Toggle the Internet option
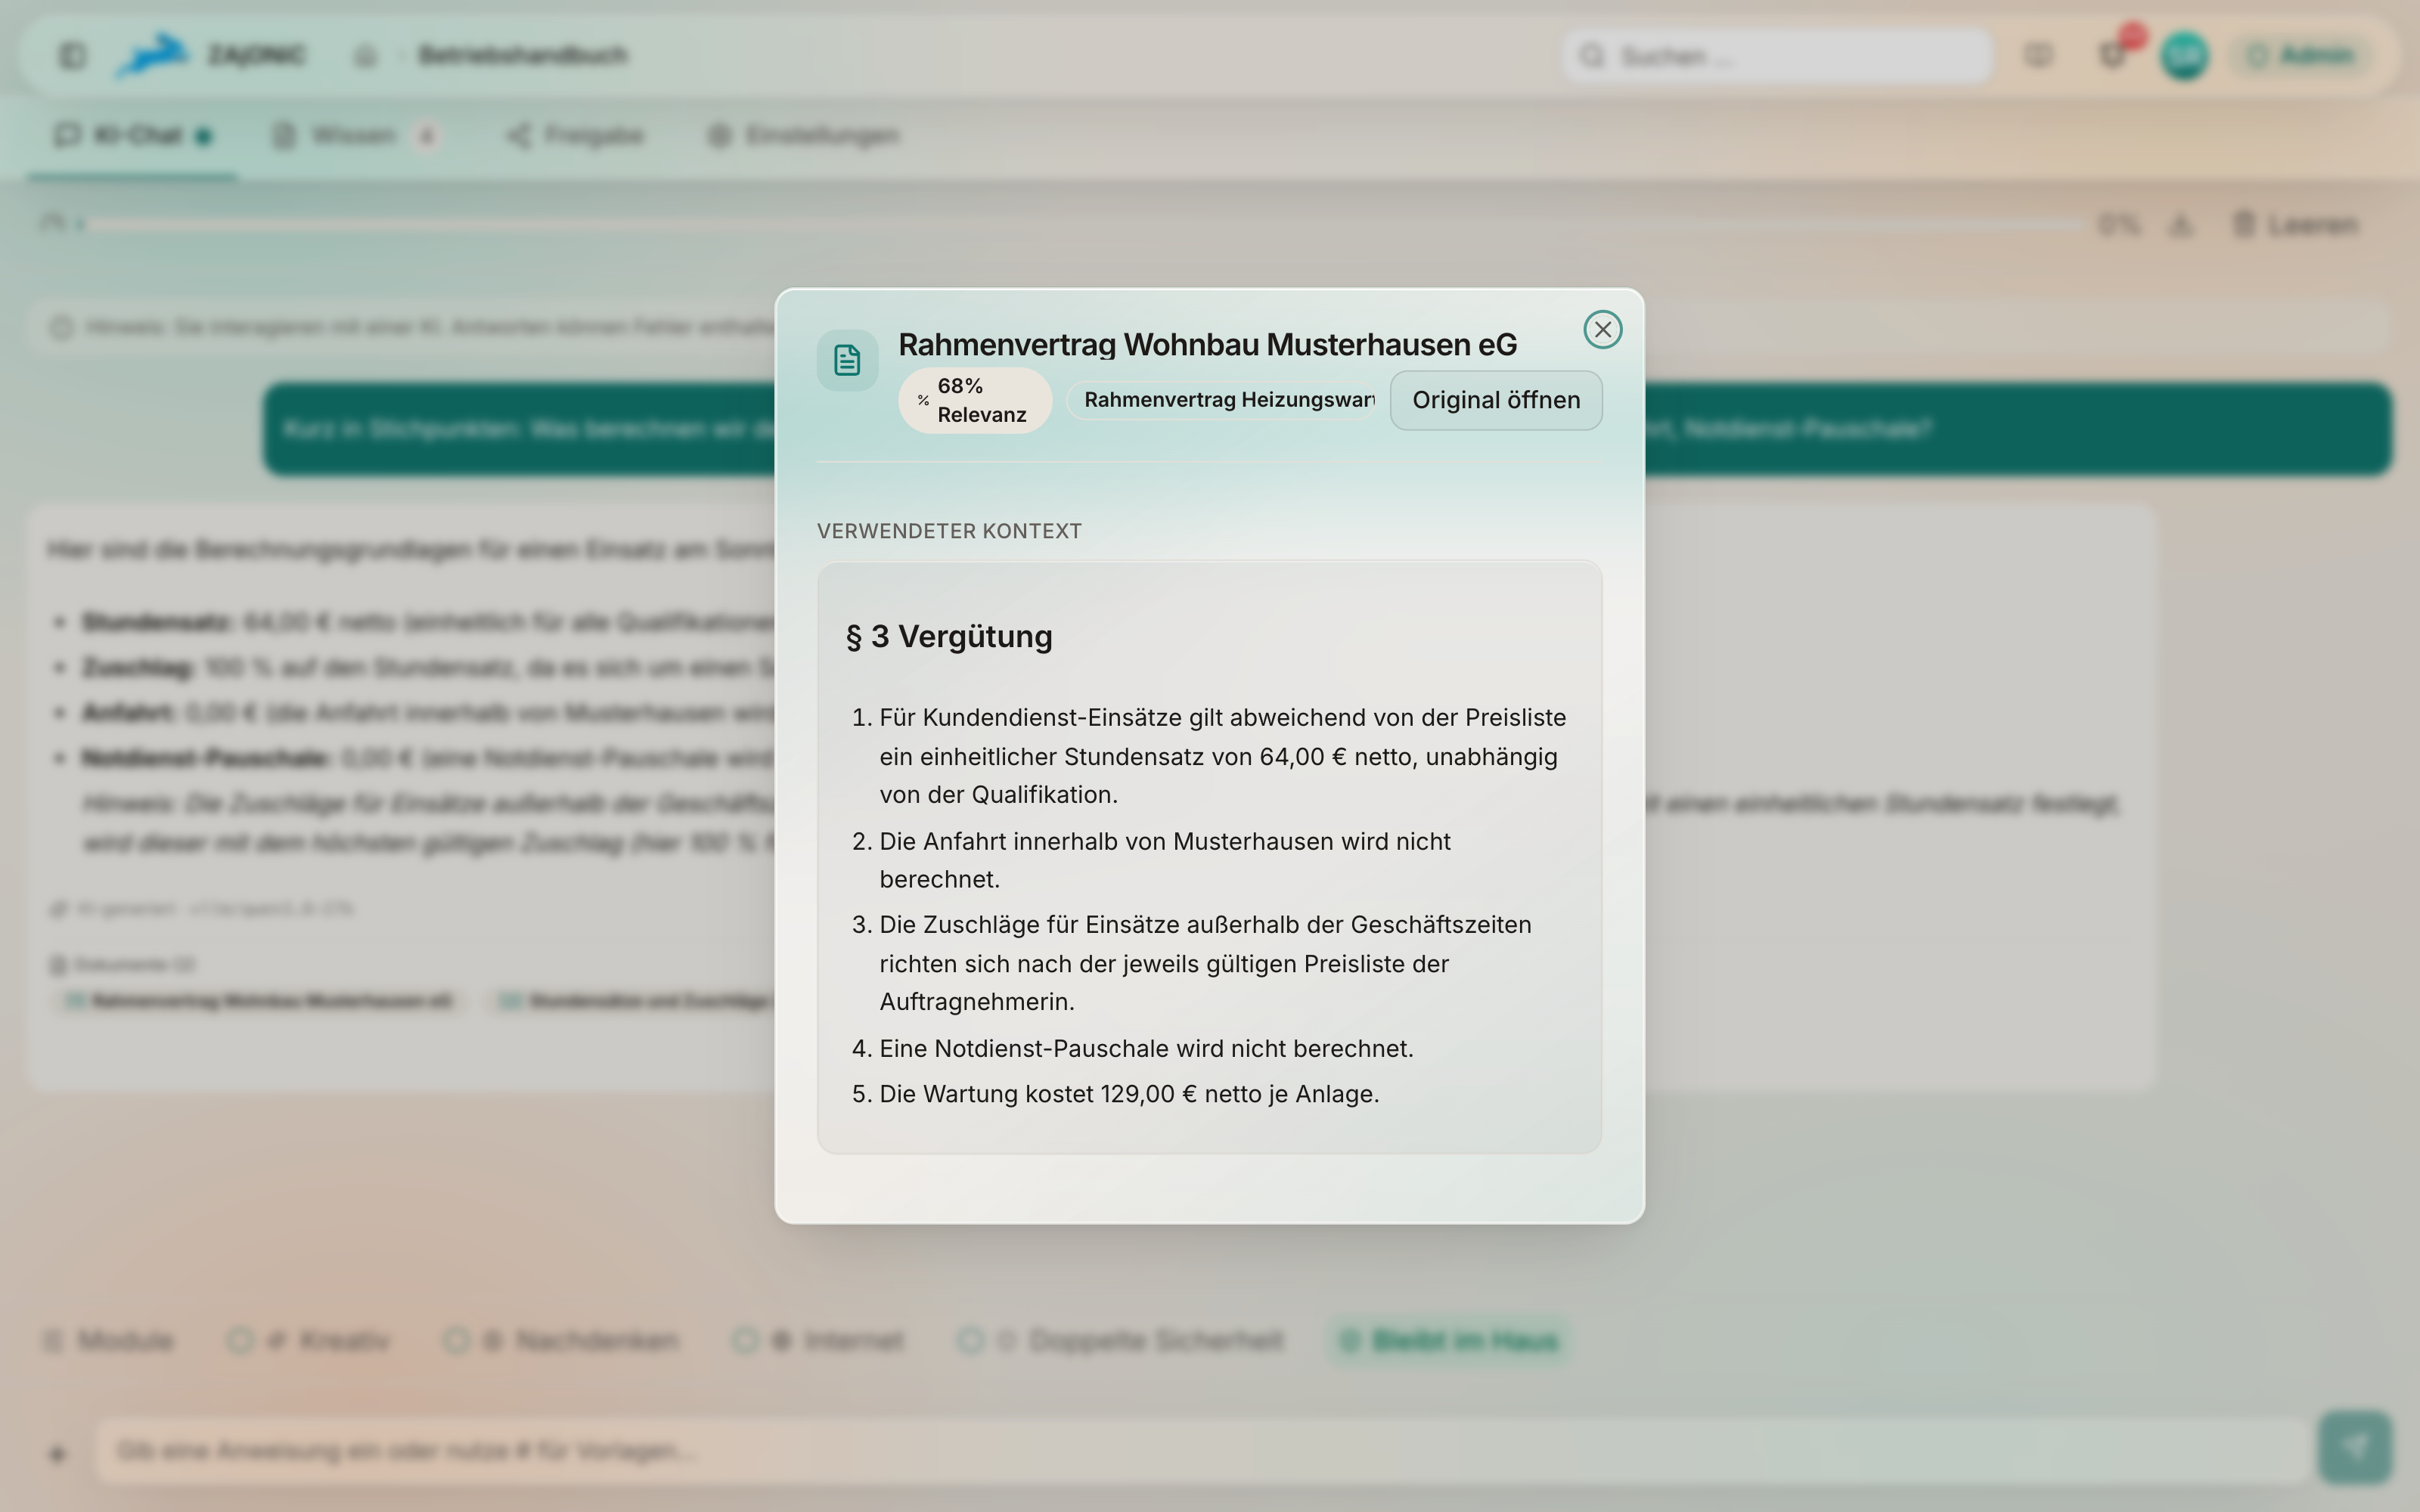 [x=818, y=1340]
